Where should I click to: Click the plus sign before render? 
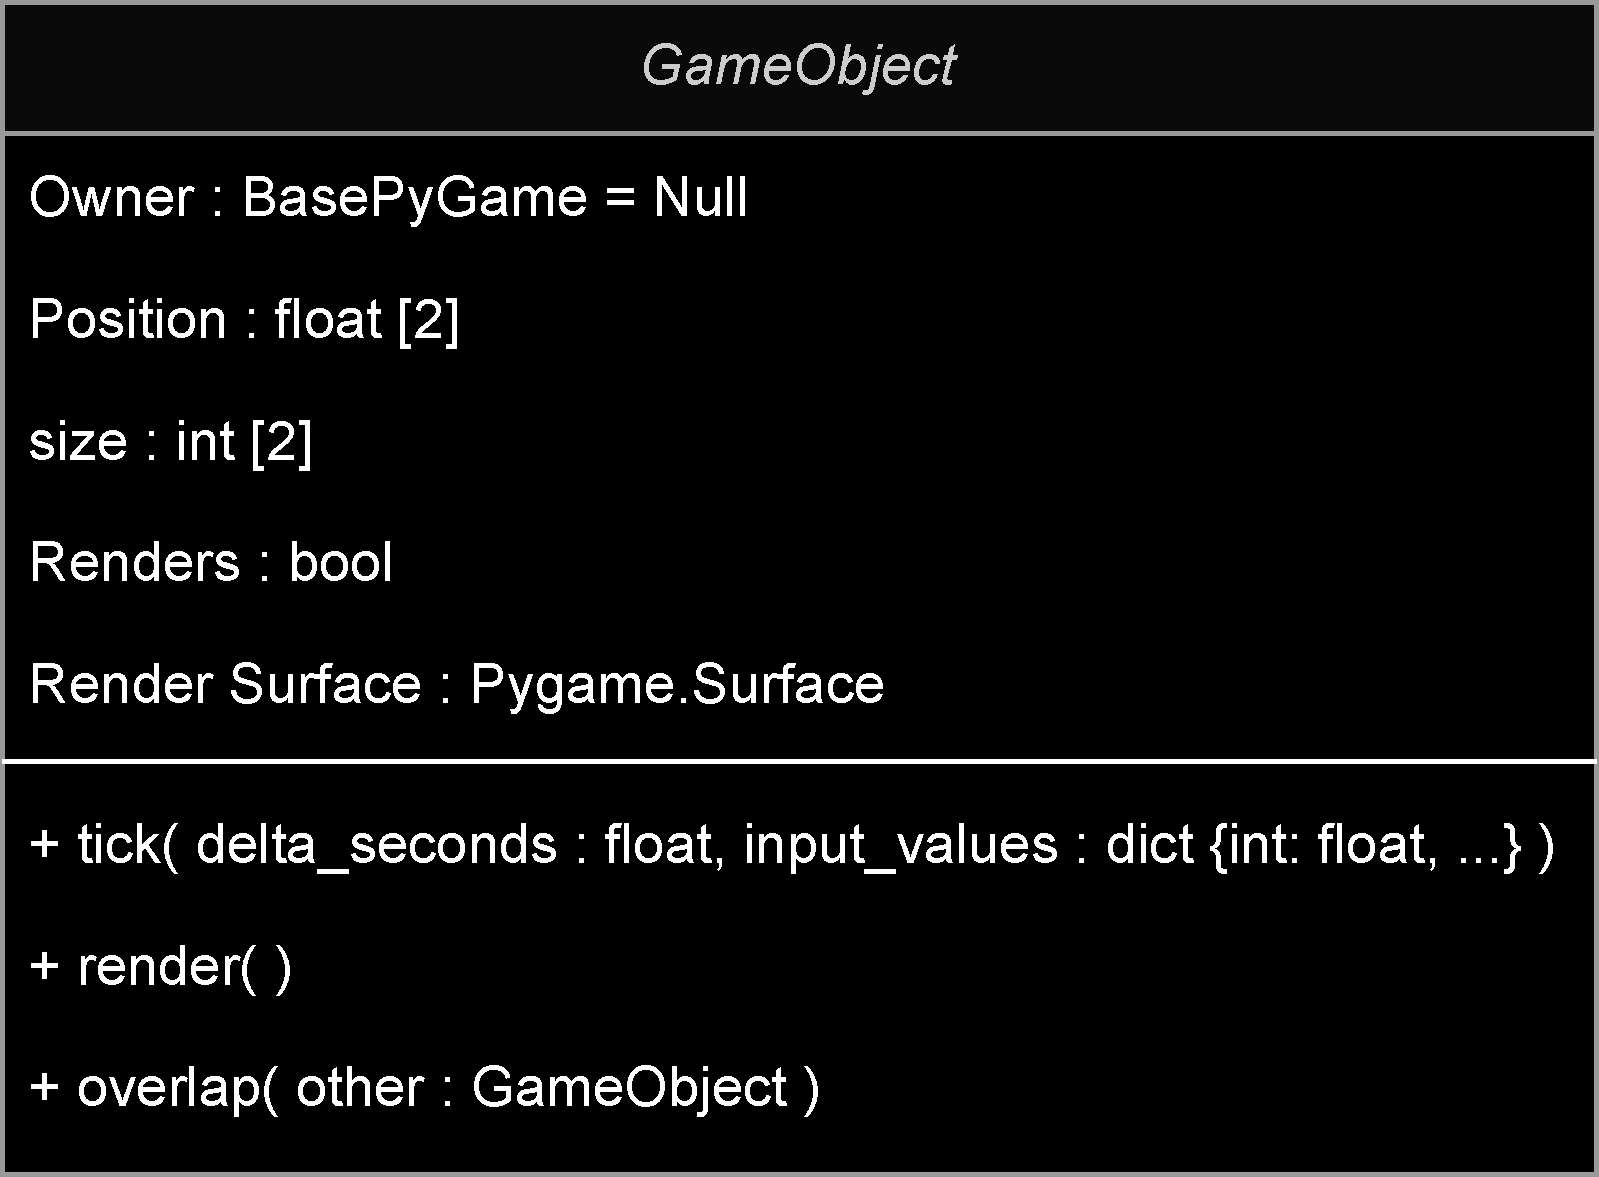point(45,966)
